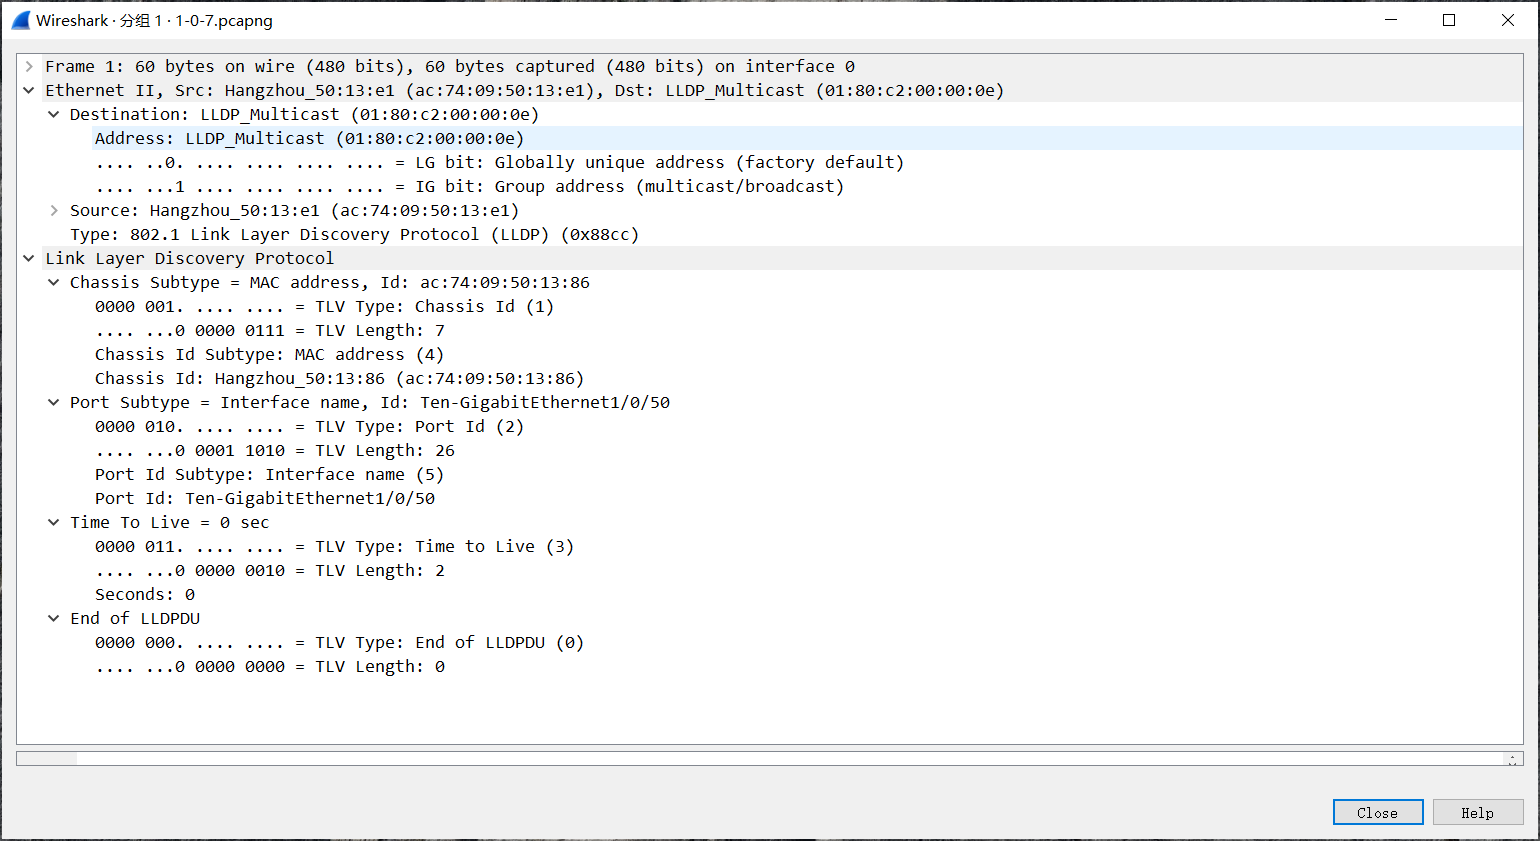Select the Address LLDP_Multicast row
The image size is (1540, 841).
(x=309, y=139)
